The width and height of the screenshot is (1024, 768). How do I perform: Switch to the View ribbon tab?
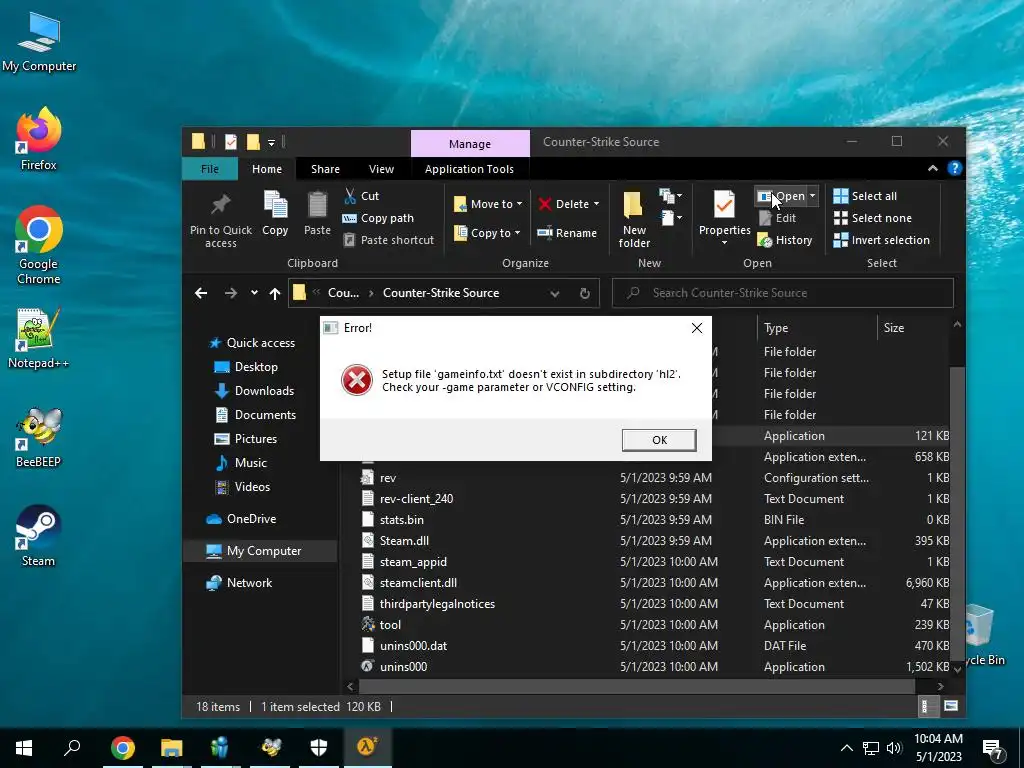pyautogui.click(x=381, y=168)
